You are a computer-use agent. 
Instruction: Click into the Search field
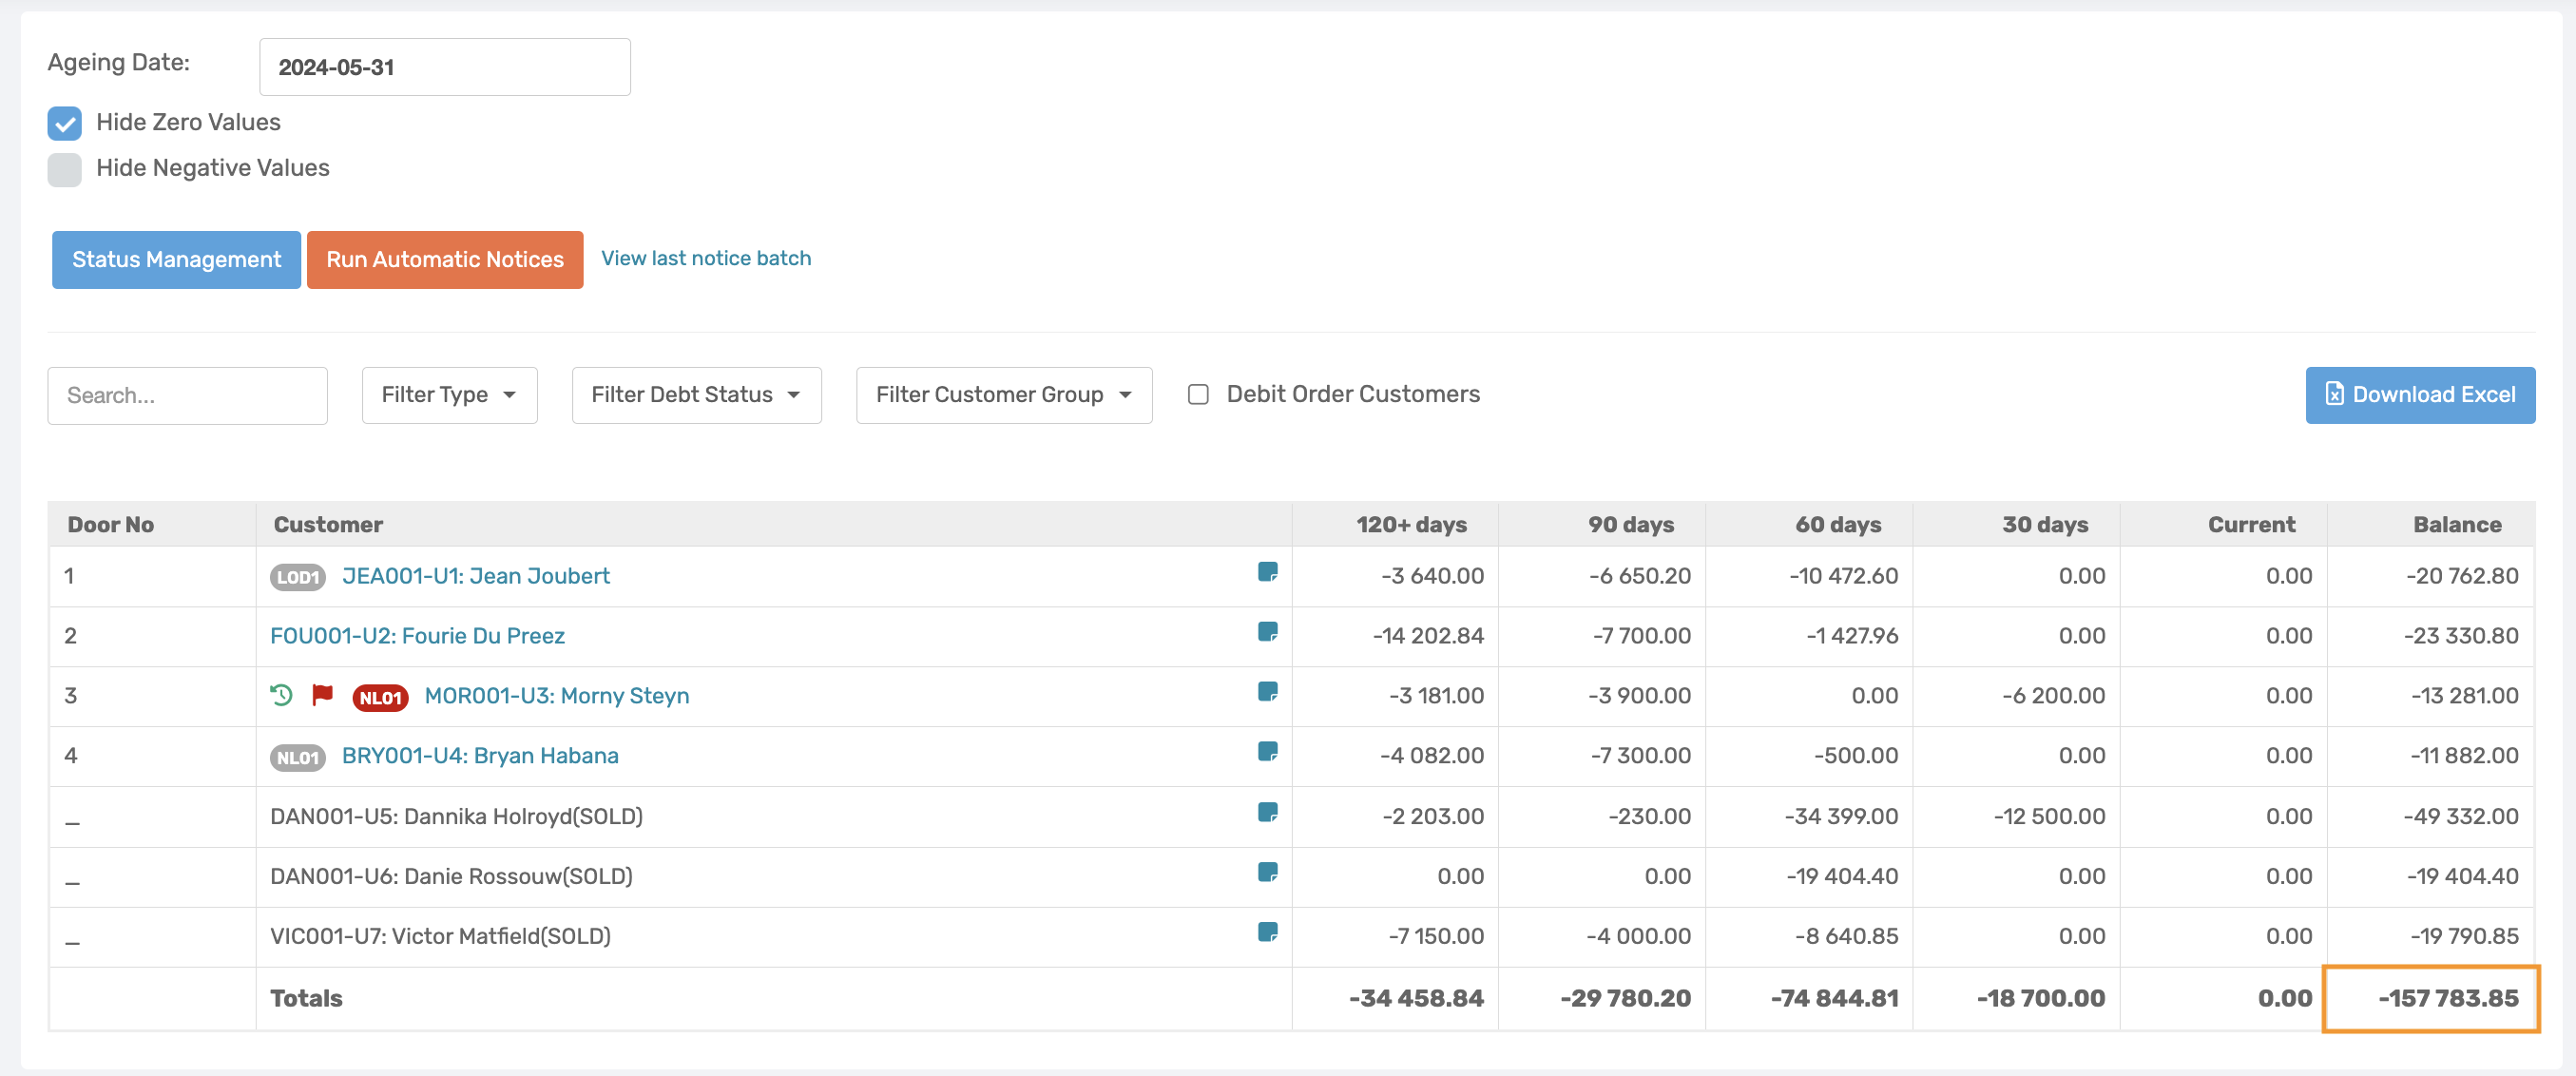(x=187, y=395)
